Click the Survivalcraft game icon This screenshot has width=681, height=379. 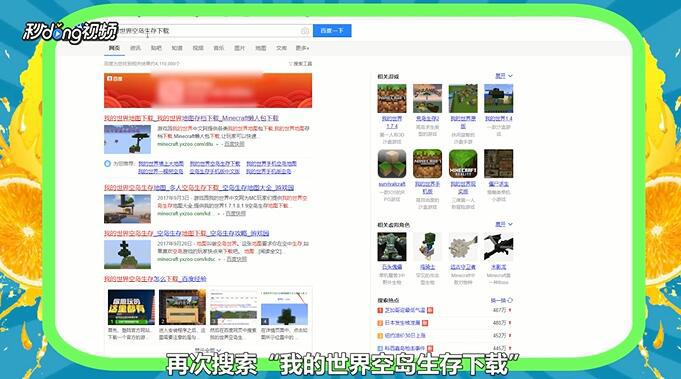point(392,164)
